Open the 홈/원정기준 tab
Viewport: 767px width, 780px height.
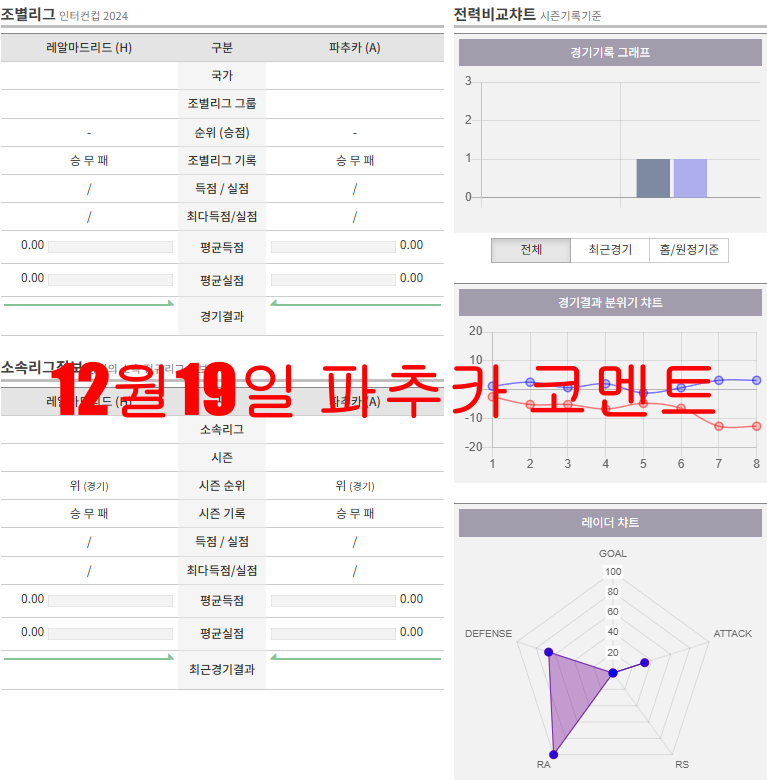tap(688, 250)
